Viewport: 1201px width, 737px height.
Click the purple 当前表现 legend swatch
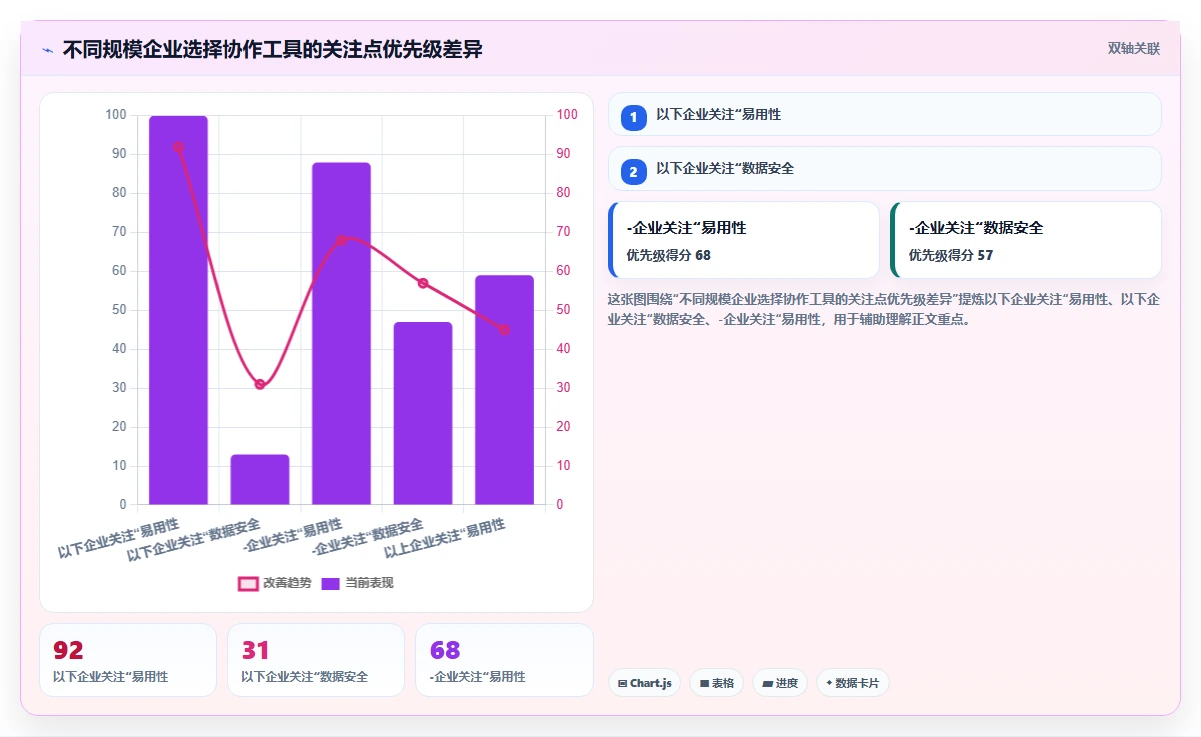coord(331,583)
